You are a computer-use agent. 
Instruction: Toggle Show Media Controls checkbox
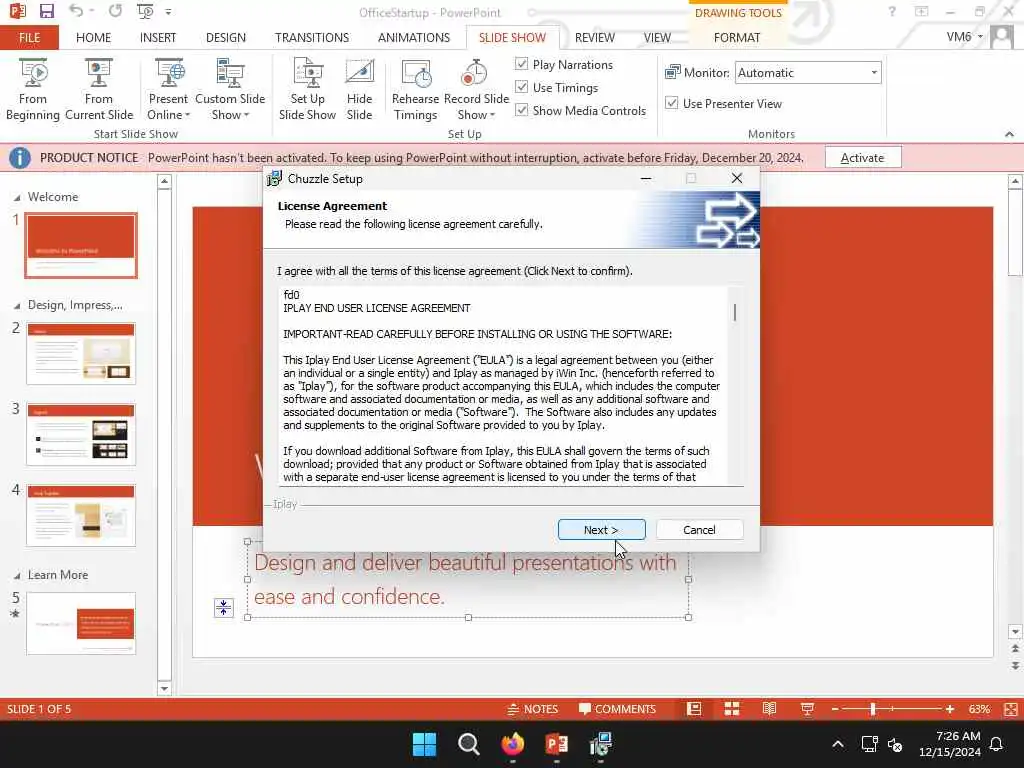point(521,110)
